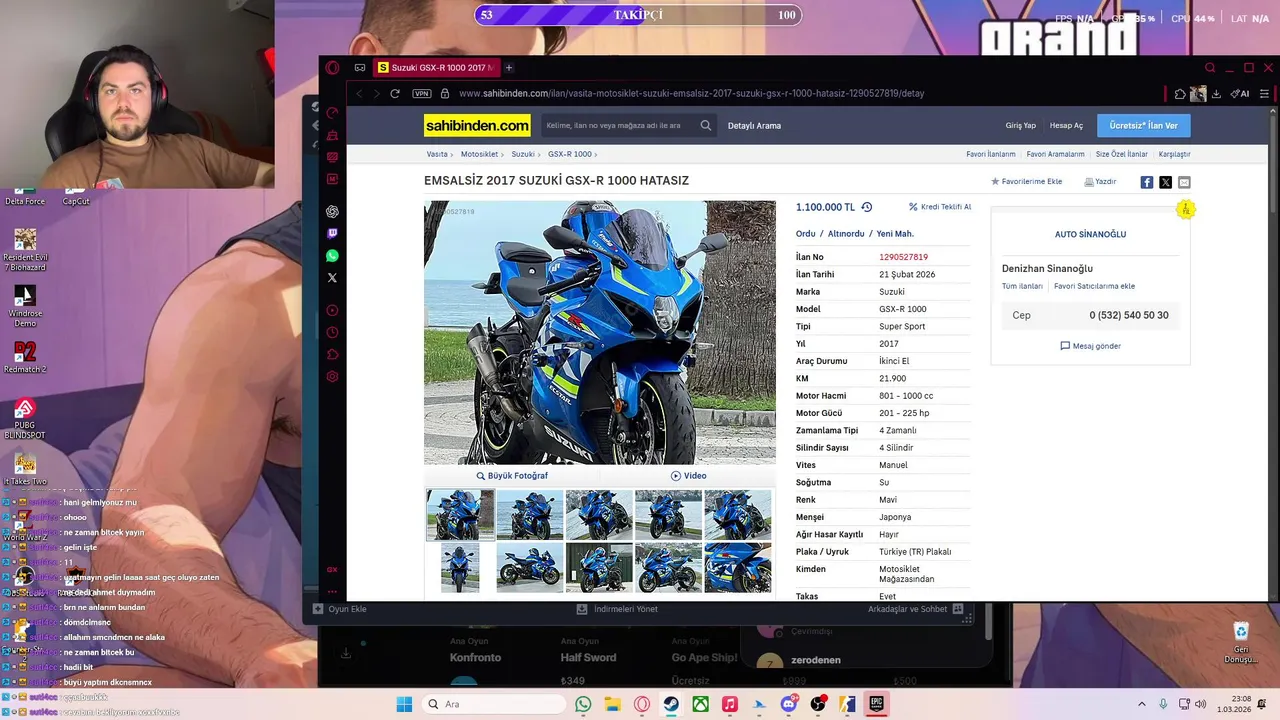Open the AI assistant button in toolbar
The image size is (1280, 720).
pos(1240,93)
